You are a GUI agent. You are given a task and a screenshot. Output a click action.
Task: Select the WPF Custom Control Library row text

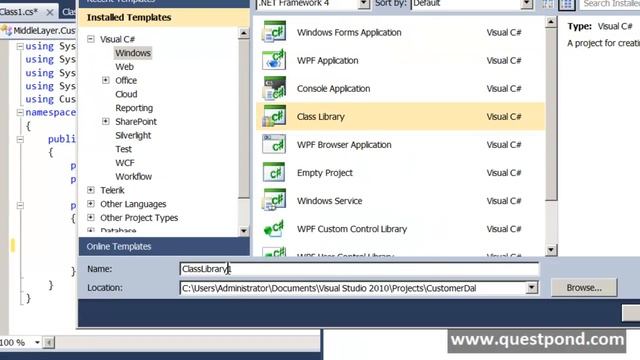coord(352,229)
